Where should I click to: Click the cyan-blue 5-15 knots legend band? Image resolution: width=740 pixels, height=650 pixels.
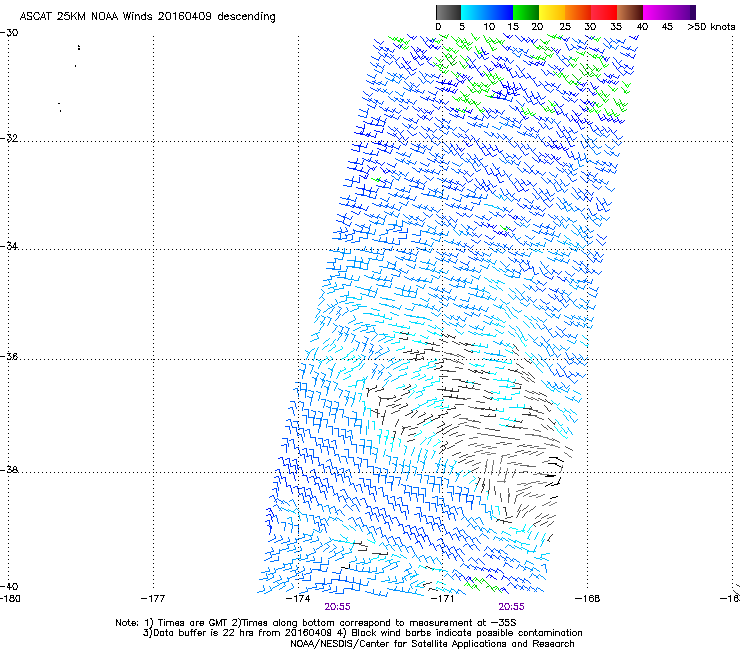(487, 12)
